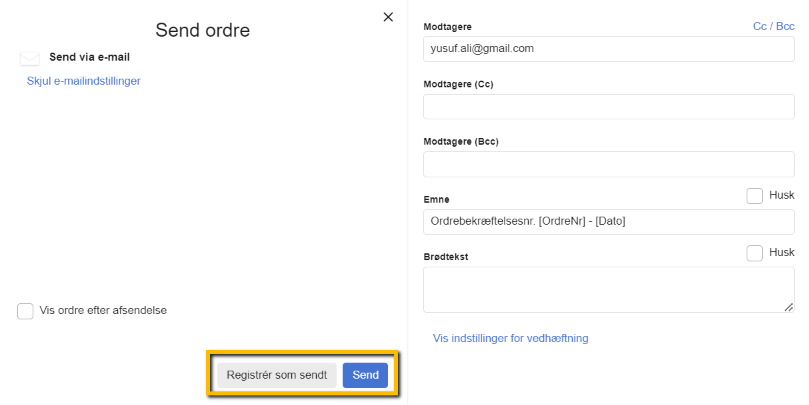Hide e-mail settings via Skjul e-mailindstillinger
Viewport: 809px width, 405px height.
(x=83, y=81)
